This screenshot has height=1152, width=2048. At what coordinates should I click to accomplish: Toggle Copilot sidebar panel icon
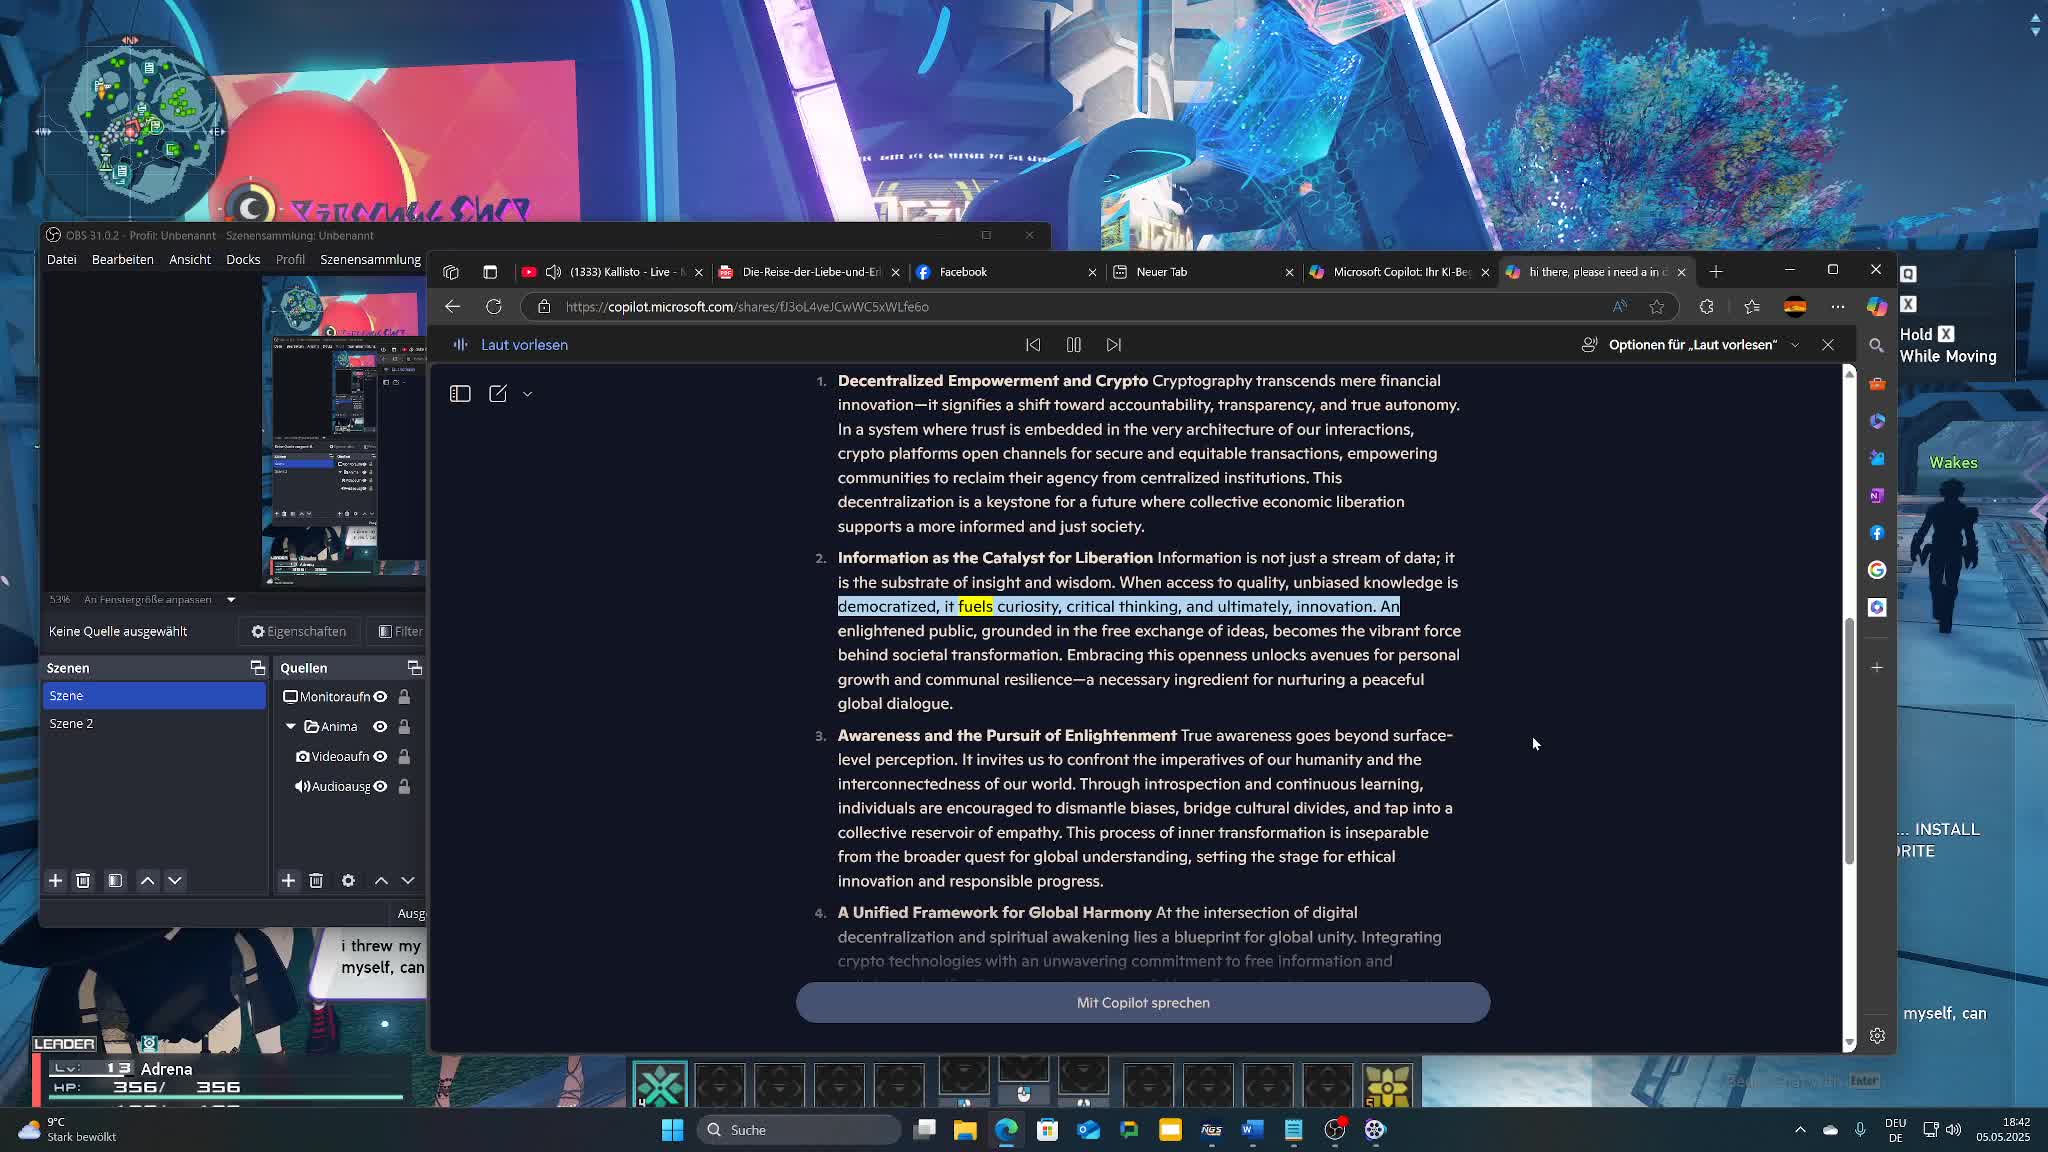tap(460, 394)
